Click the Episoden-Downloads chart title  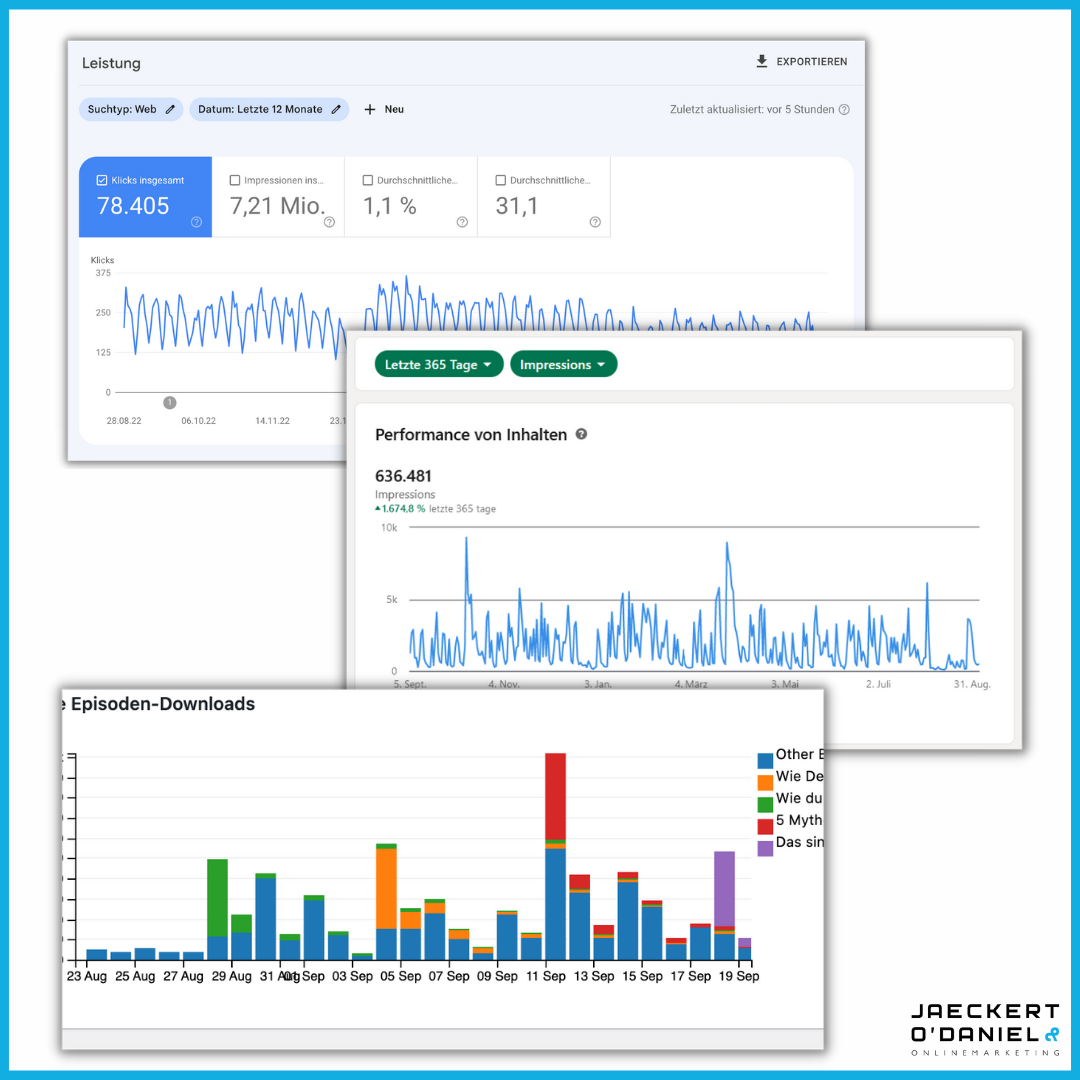click(x=163, y=704)
